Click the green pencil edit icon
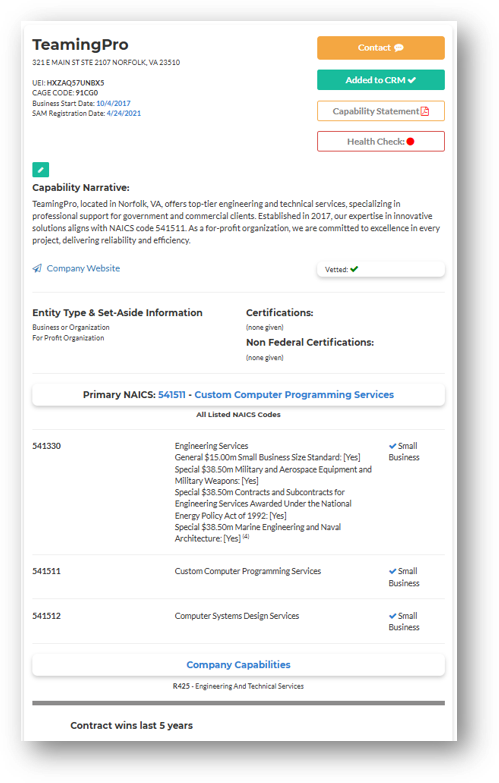The image size is (499, 783). 40,170
